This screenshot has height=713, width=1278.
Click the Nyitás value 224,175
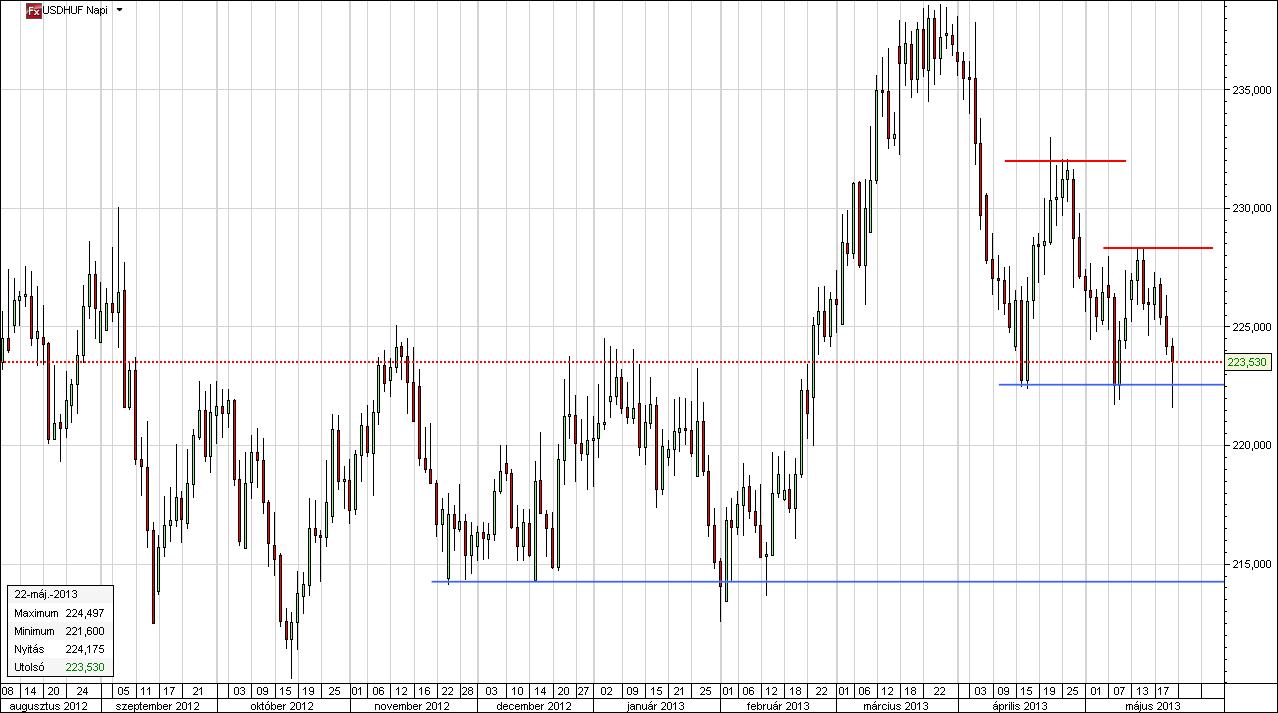click(x=84, y=649)
